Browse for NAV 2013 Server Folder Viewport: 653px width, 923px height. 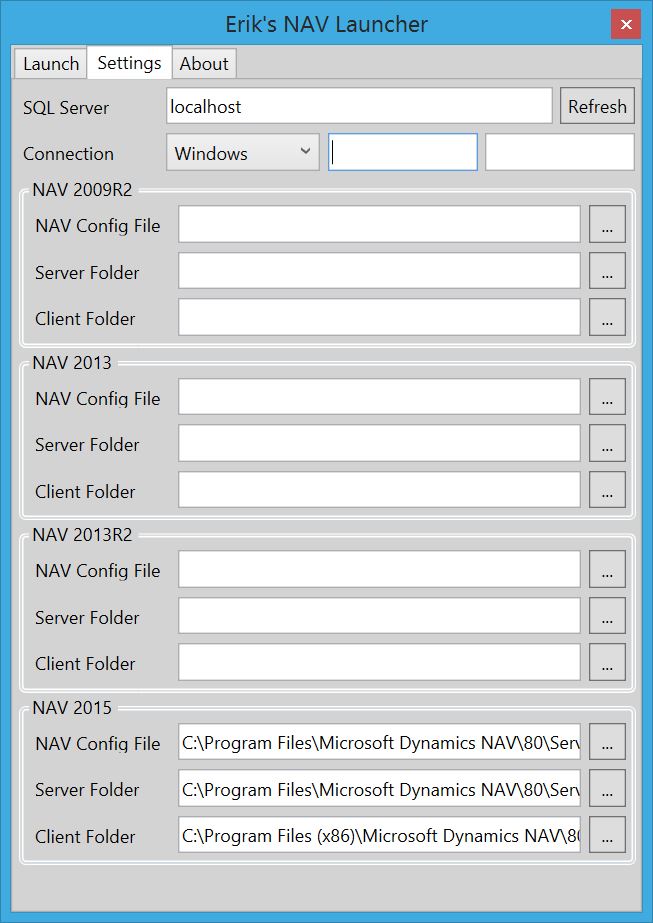coord(607,443)
